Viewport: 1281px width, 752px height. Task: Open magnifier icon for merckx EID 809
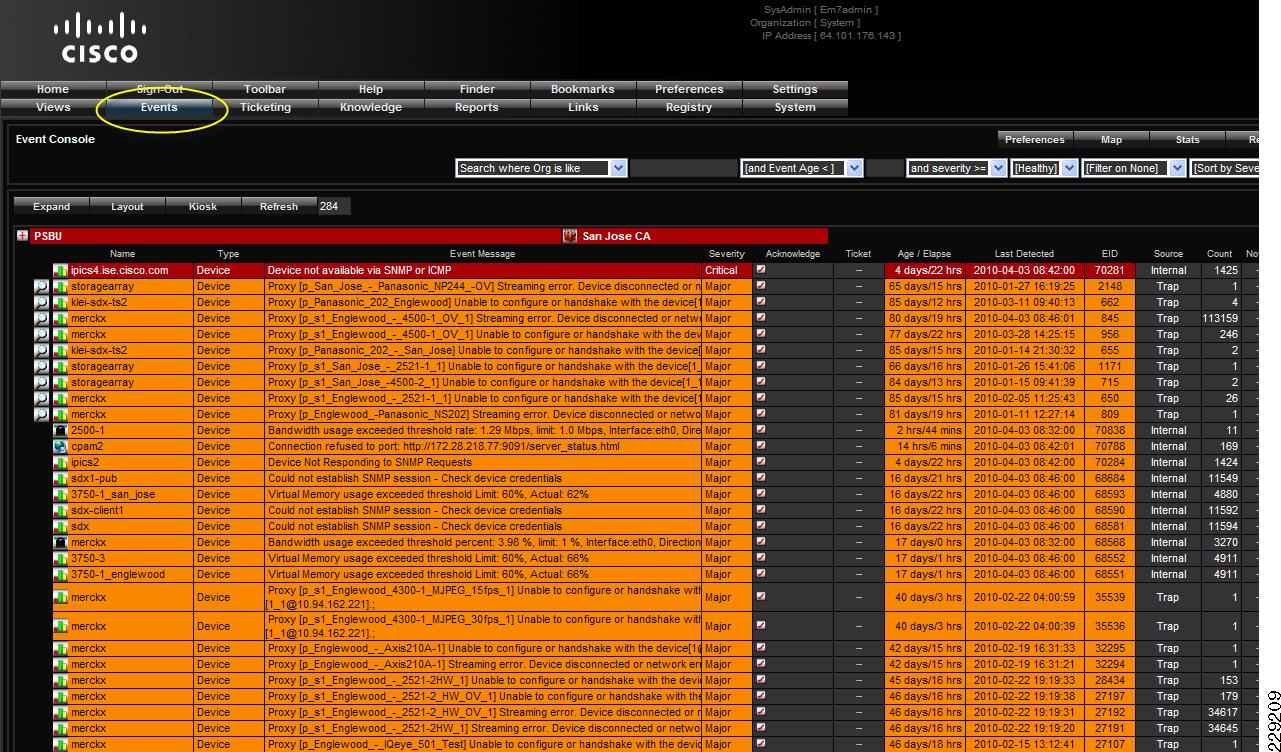pos(41,414)
